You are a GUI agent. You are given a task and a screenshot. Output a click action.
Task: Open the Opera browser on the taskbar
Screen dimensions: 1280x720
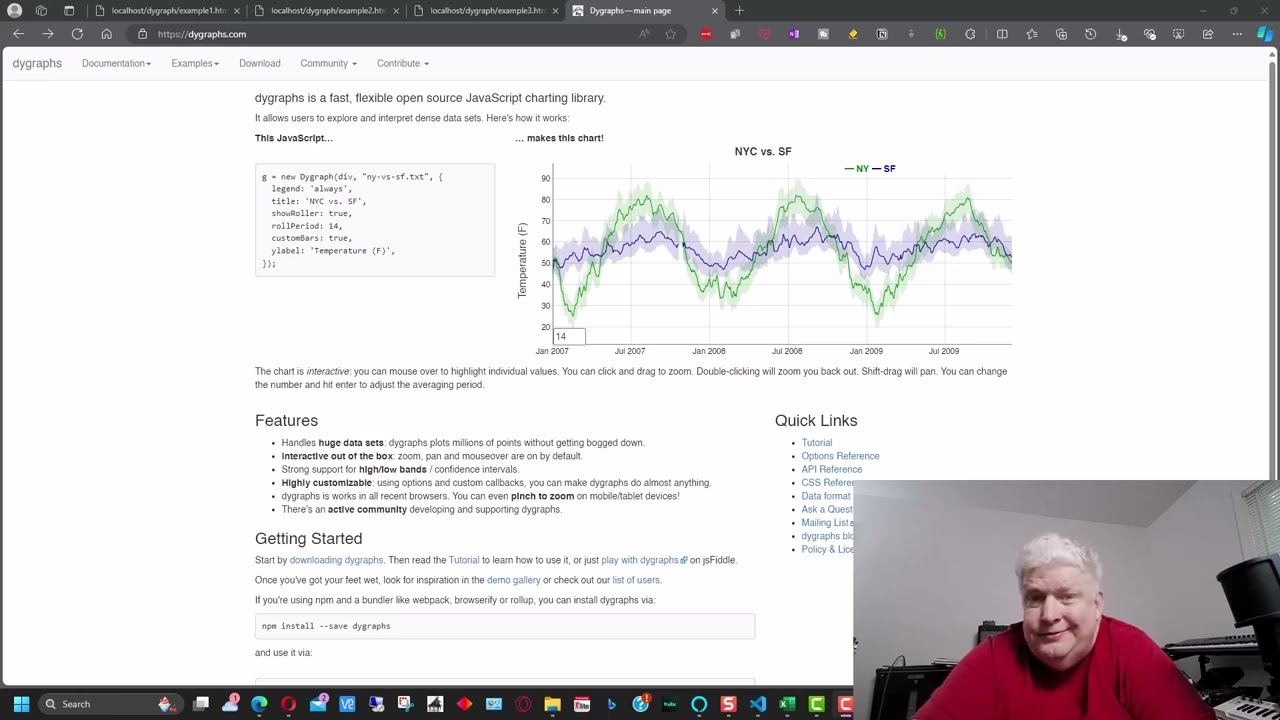pyautogui.click(x=289, y=704)
